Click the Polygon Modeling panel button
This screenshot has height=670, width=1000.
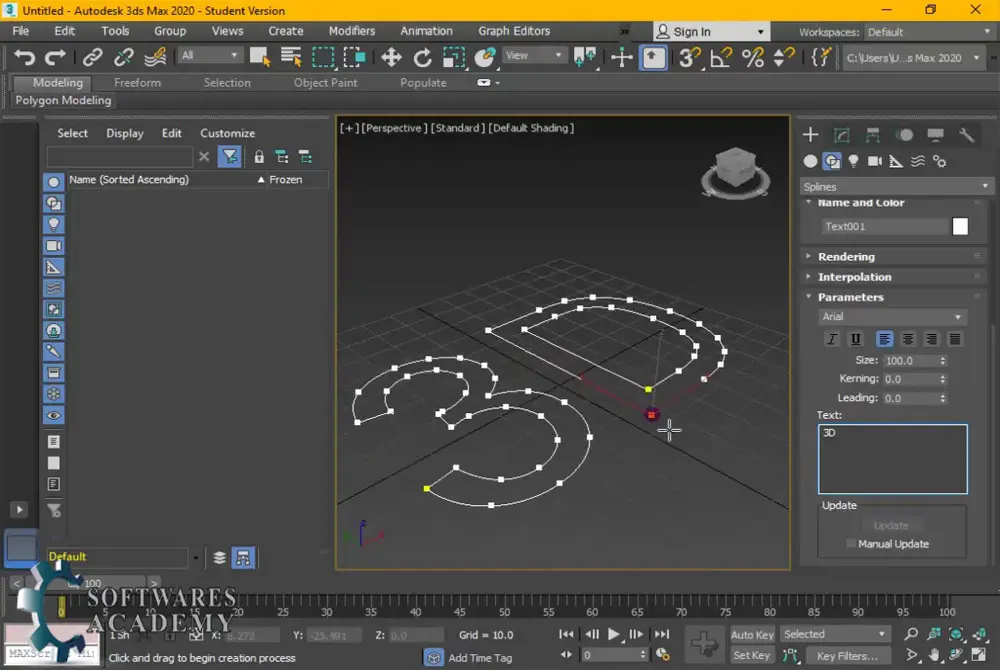(x=63, y=100)
